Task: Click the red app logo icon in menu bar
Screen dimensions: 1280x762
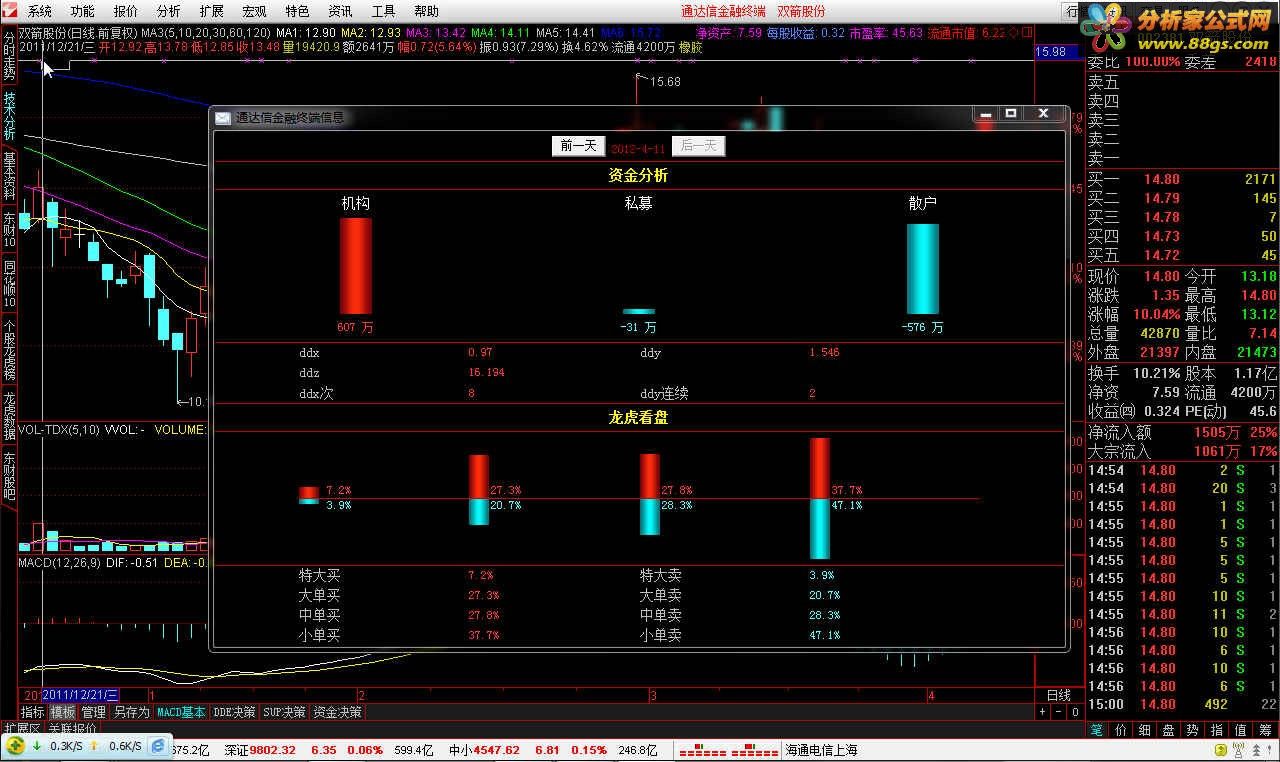Action: coord(10,11)
